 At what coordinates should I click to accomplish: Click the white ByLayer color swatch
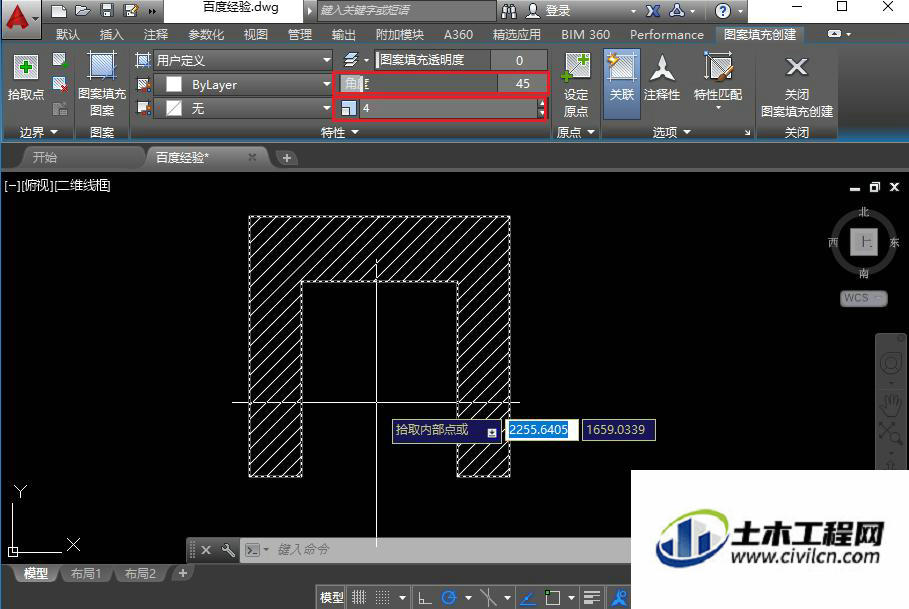174,85
